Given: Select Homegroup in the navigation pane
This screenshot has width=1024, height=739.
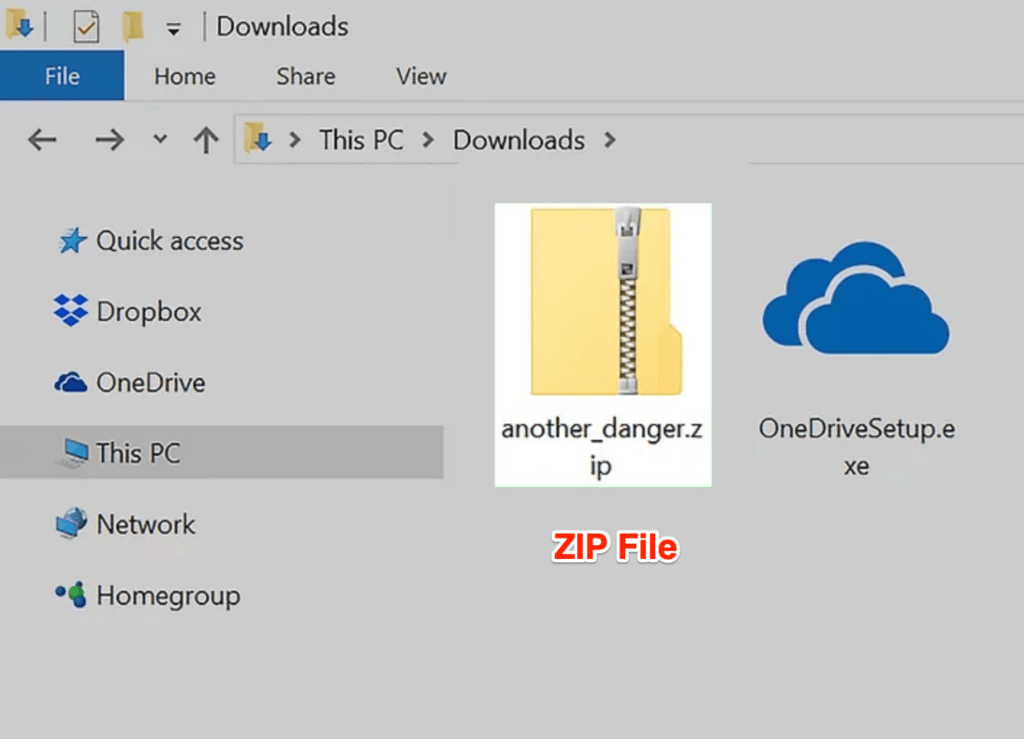Looking at the screenshot, I should (x=167, y=596).
